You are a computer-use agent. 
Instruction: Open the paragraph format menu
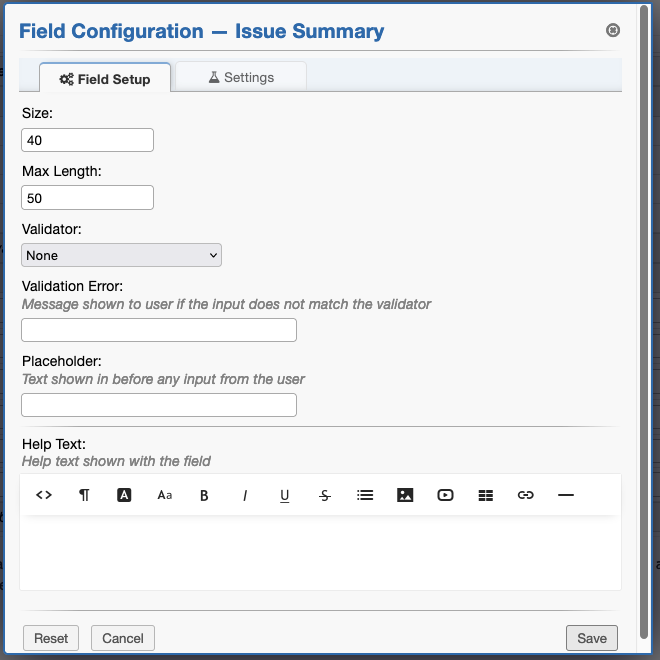(x=84, y=495)
